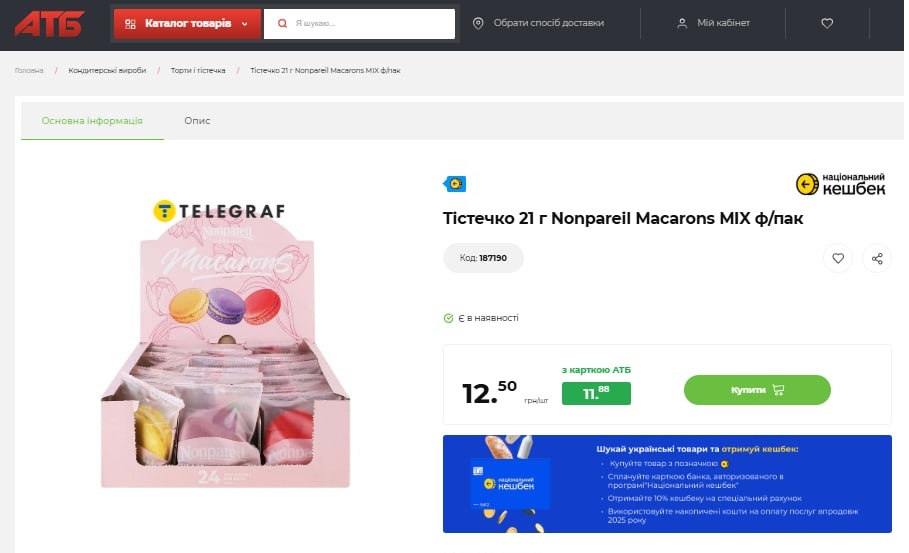The height and width of the screenshot is (553, 909).
Task: Click the ATB logo in the header
Action: pyautogui.click(x=49, y=24)
